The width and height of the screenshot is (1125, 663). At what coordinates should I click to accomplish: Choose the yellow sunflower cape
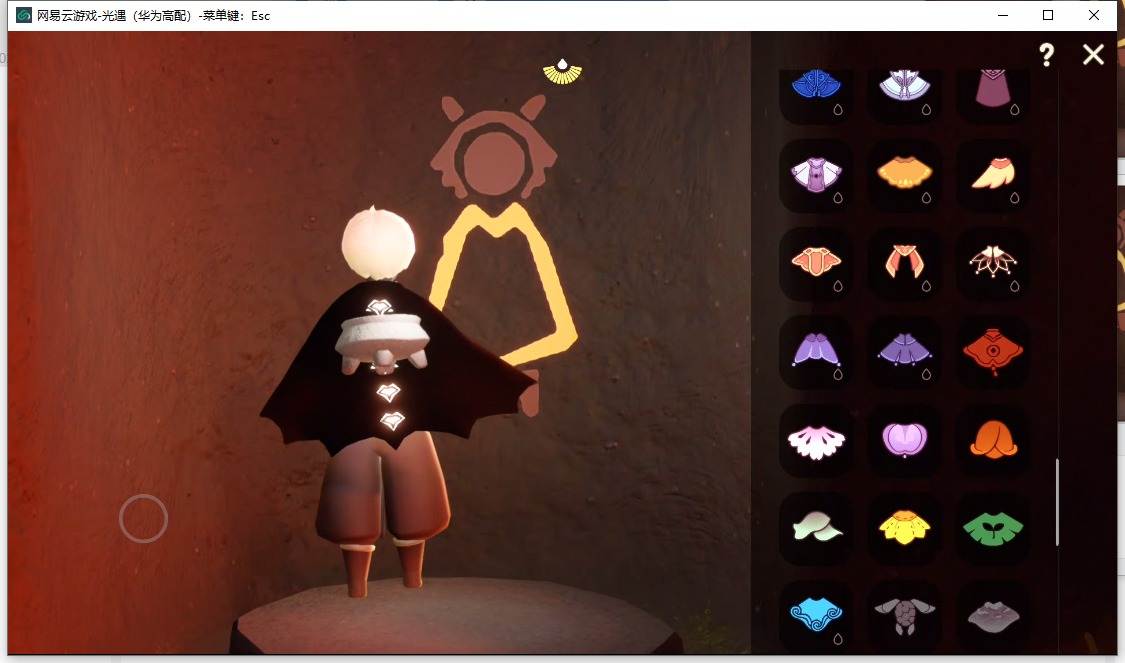click(x=904, y=529)
